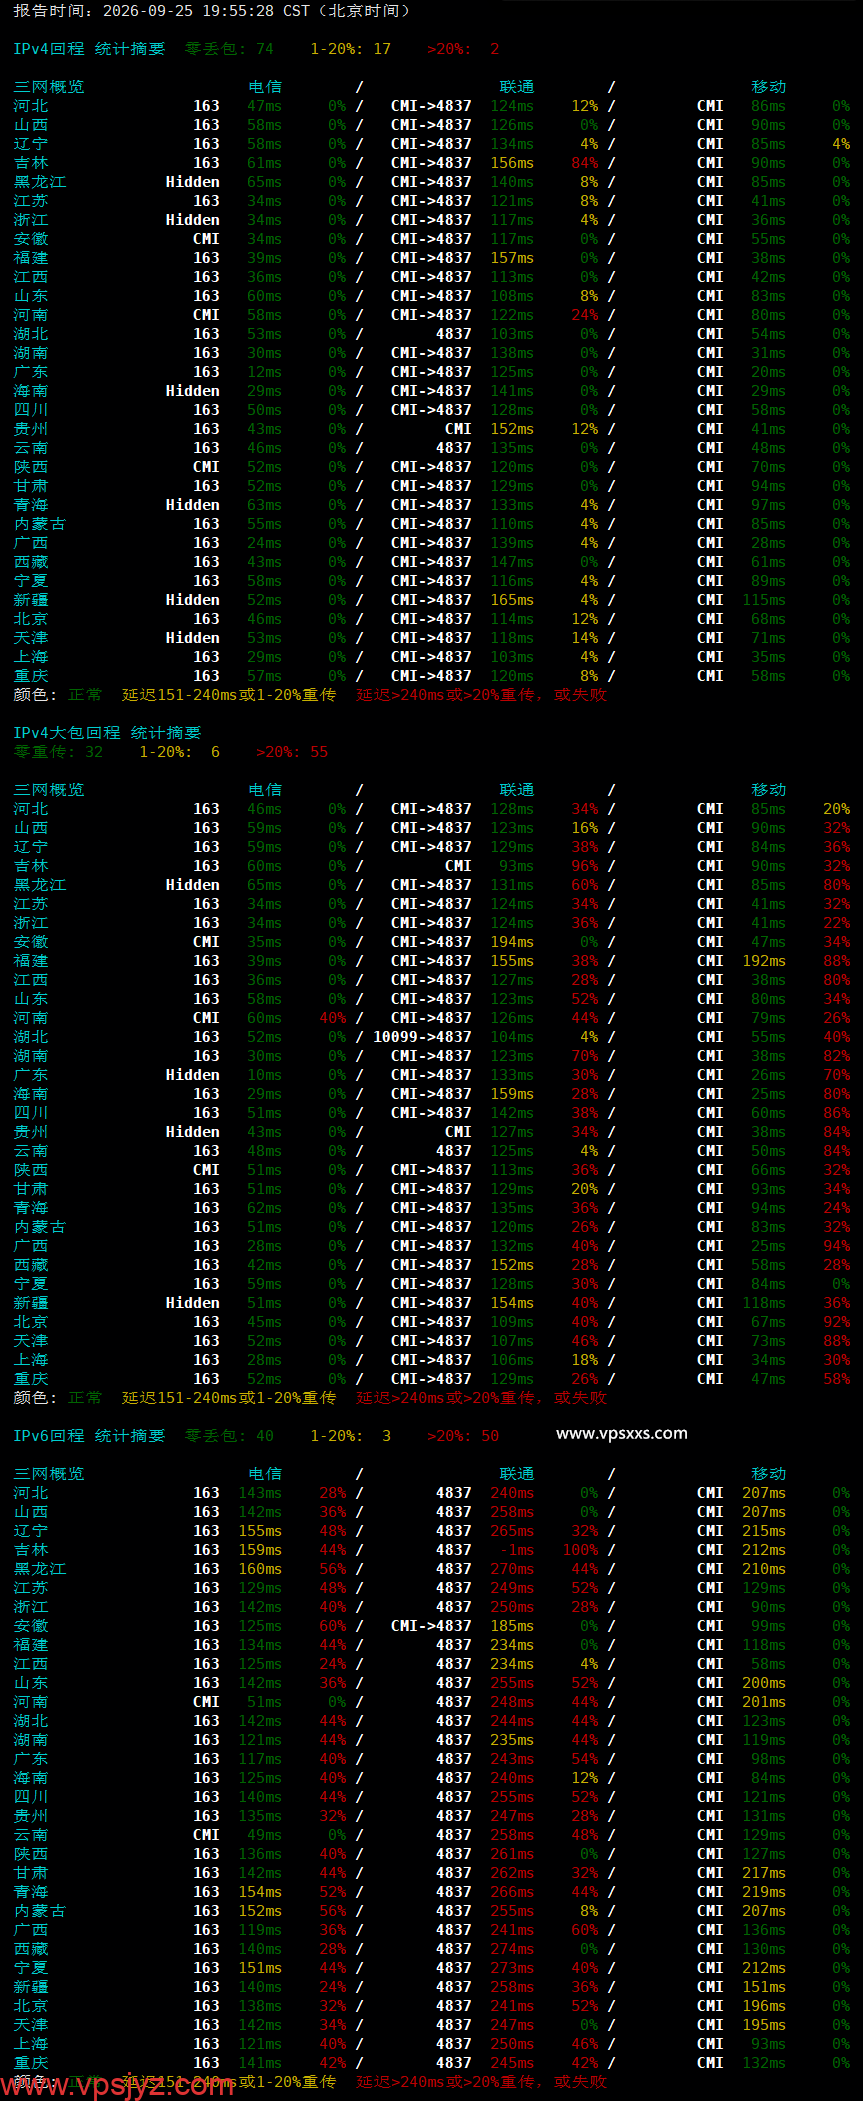Screen dimensions: 863x2101
Task: Click '>20%: 2' in IPv4回程 summary
Action: [463, 49]
